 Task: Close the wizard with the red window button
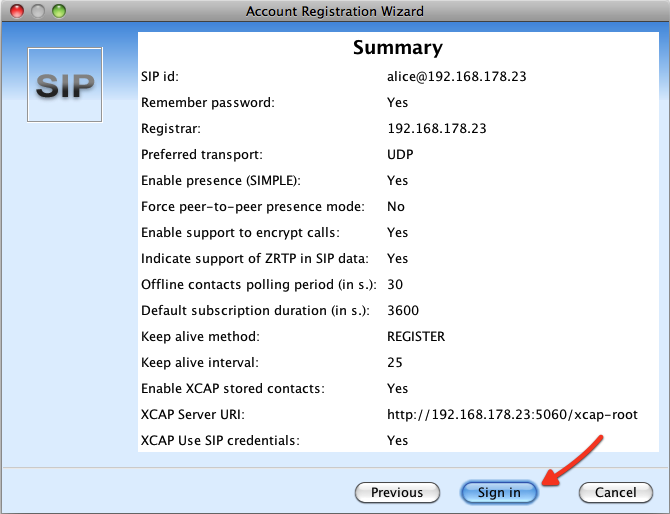pyautogui.click(x=17, y=11)
